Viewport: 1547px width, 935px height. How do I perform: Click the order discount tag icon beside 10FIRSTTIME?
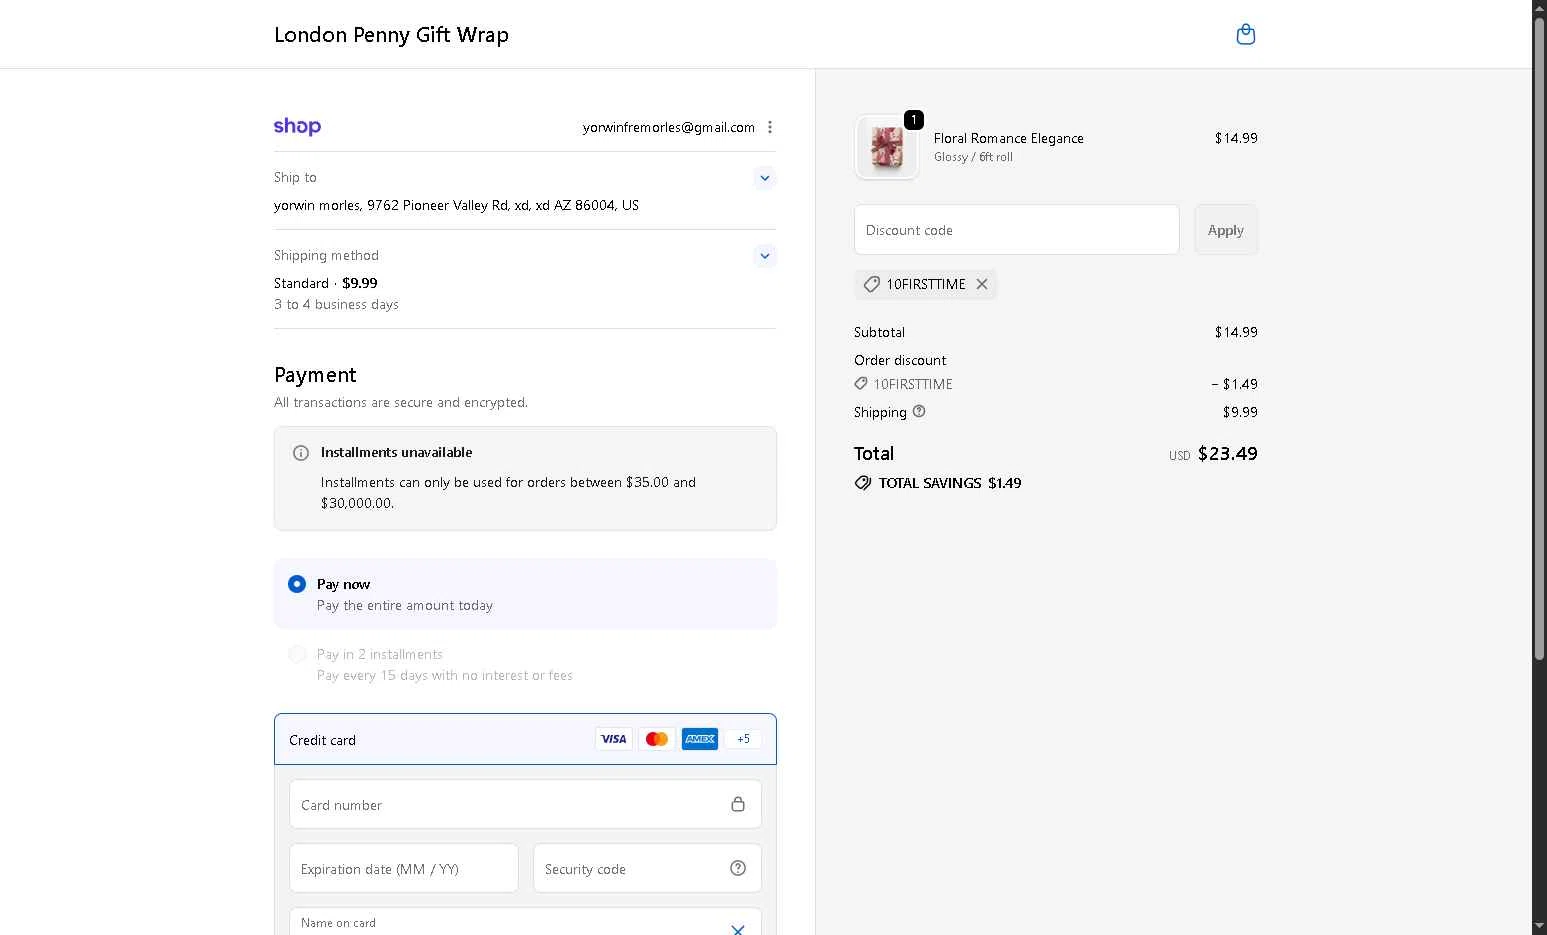[x=861, y=384]
